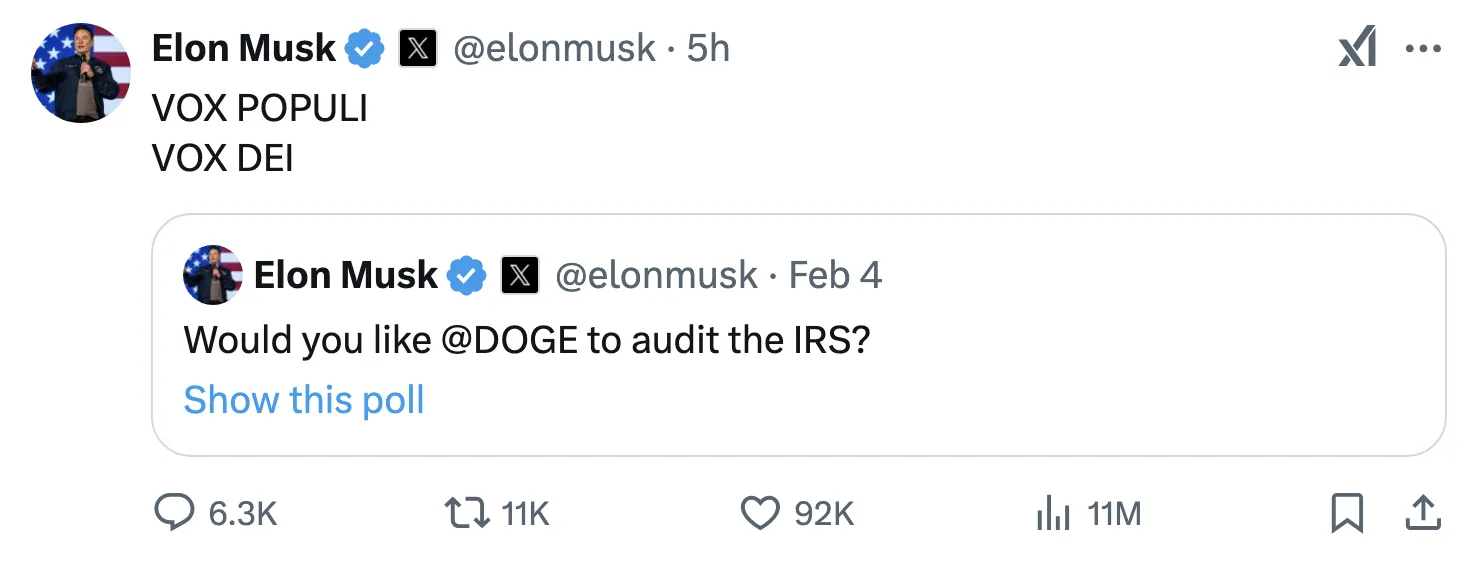This screenshot has height=562, width=1482.
Task: Click verified badge in quoted tweet
Action: click(x=466, y=275)
